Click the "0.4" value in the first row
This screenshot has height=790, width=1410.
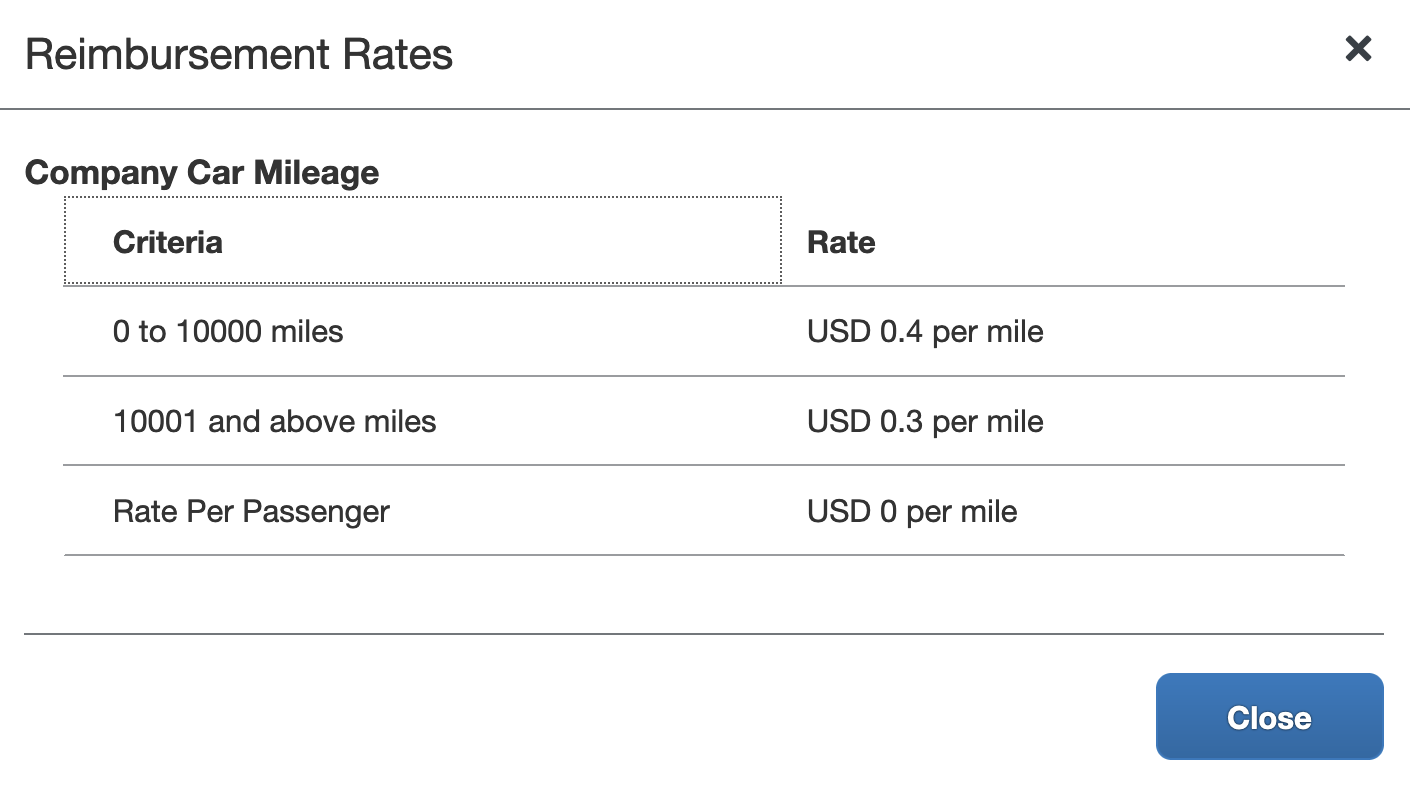tap(901, 332)
